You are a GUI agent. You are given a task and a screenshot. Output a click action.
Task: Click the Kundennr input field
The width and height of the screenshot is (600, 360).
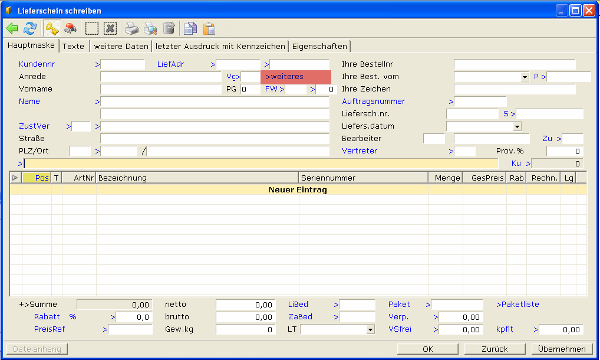123,64
